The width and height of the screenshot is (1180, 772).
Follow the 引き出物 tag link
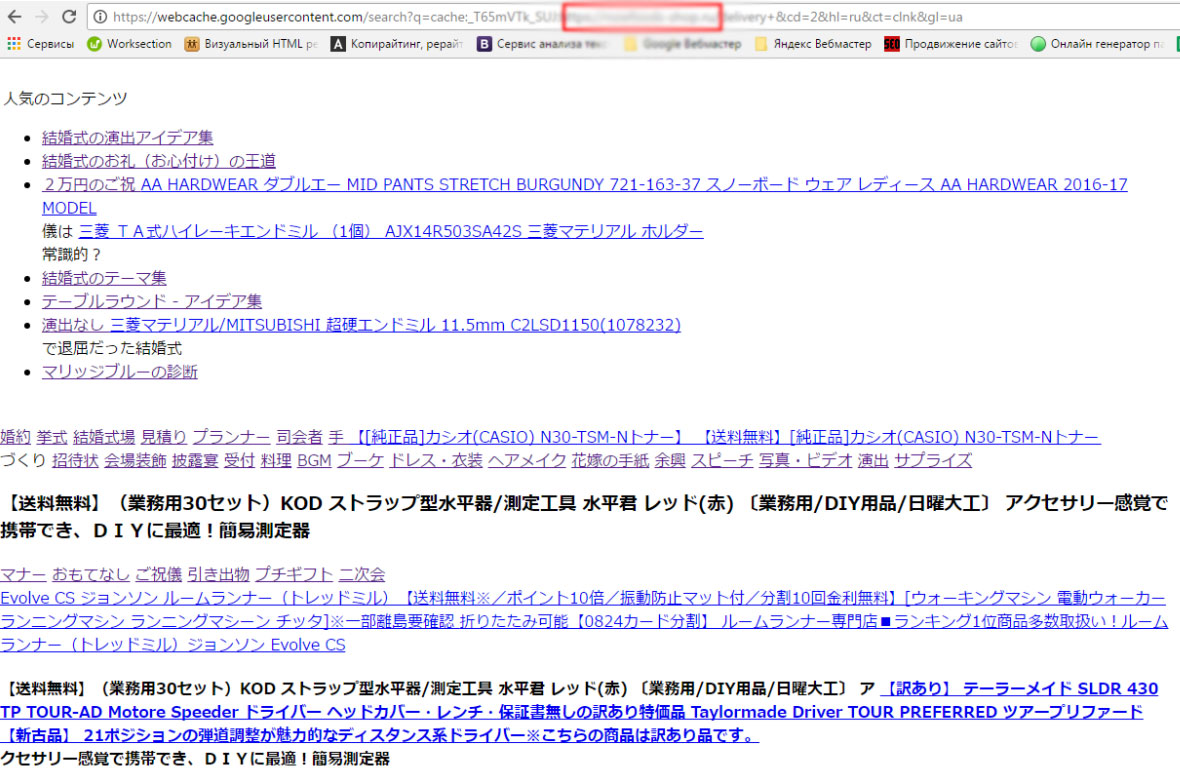click(x=218, y=574)
